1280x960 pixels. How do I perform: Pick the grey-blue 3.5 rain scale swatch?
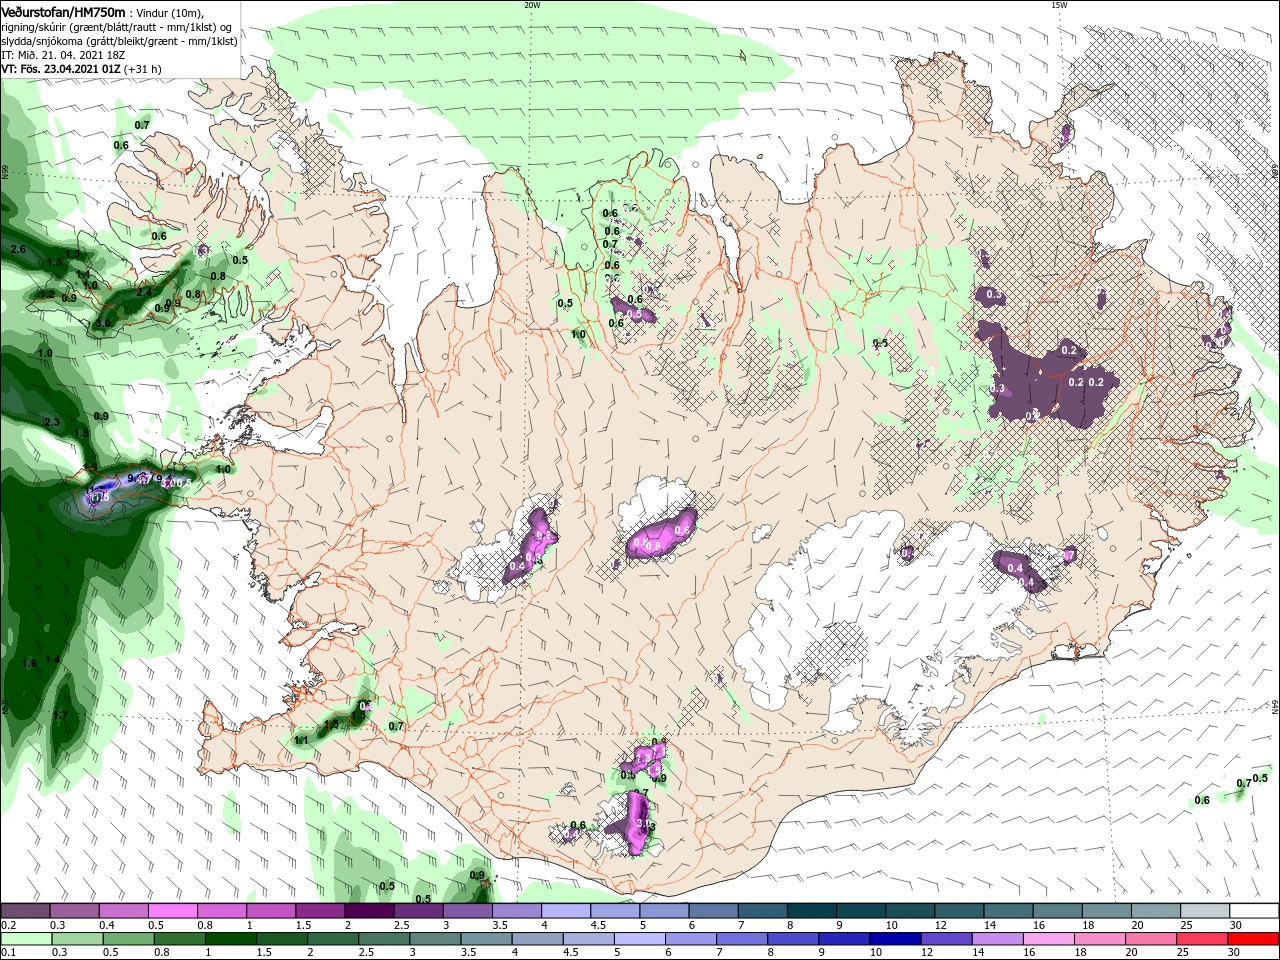(x=486, y=939)
